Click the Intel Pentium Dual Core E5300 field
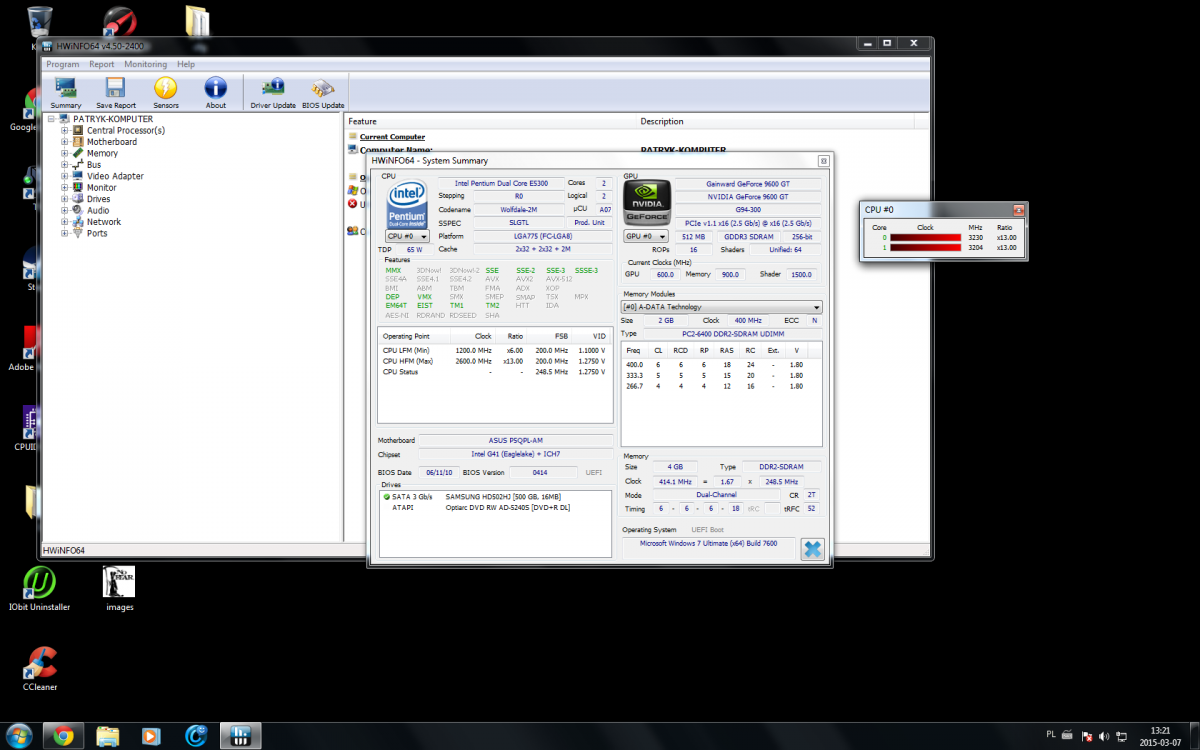 tap(500, 184)
